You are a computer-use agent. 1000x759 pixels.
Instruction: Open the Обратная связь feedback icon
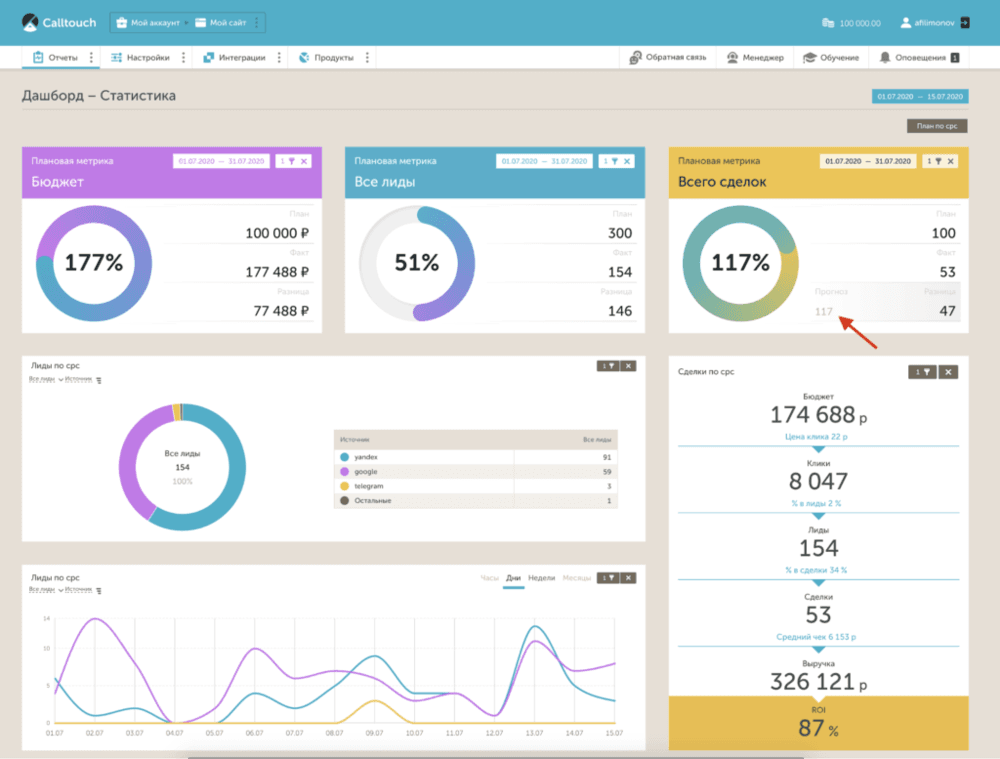pos(635,57)
